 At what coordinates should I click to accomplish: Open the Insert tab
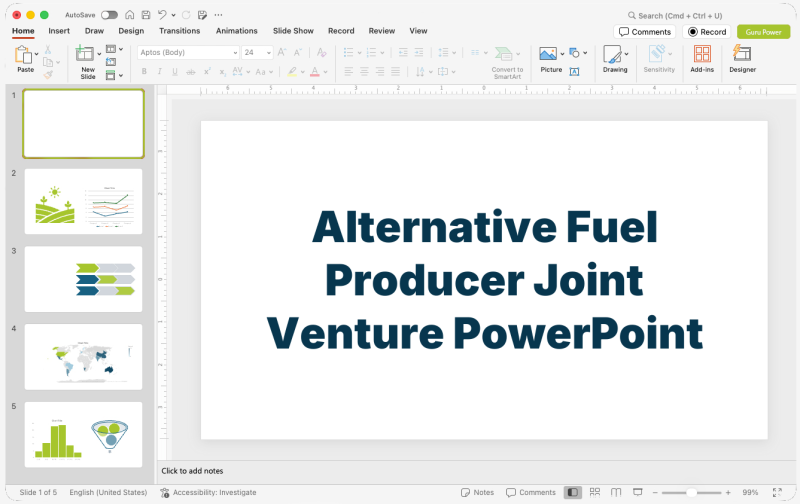point(59,31)
